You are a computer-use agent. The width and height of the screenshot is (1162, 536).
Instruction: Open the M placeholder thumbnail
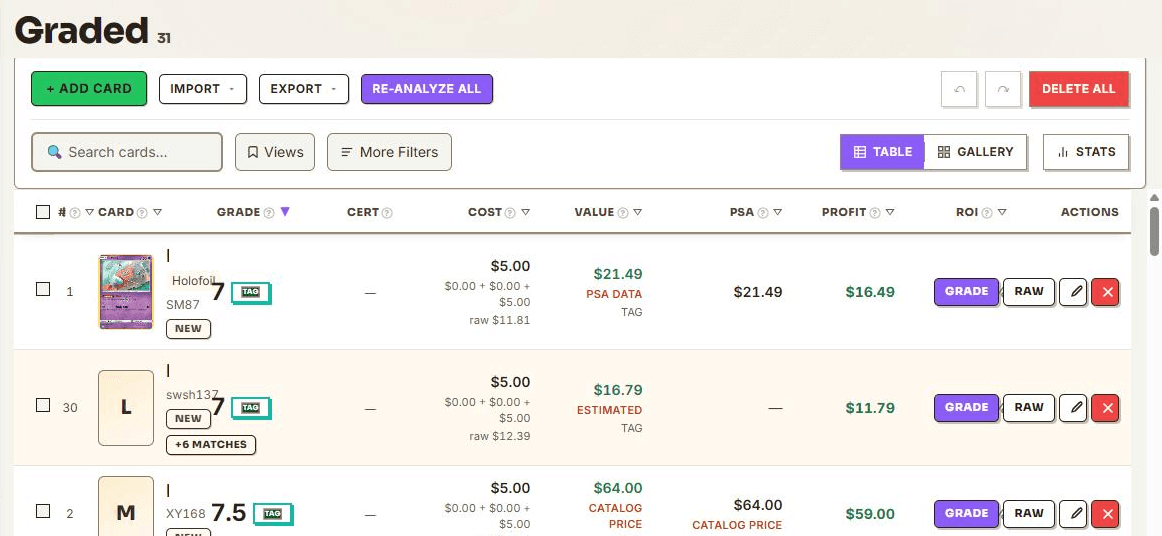tap(126, 506)
